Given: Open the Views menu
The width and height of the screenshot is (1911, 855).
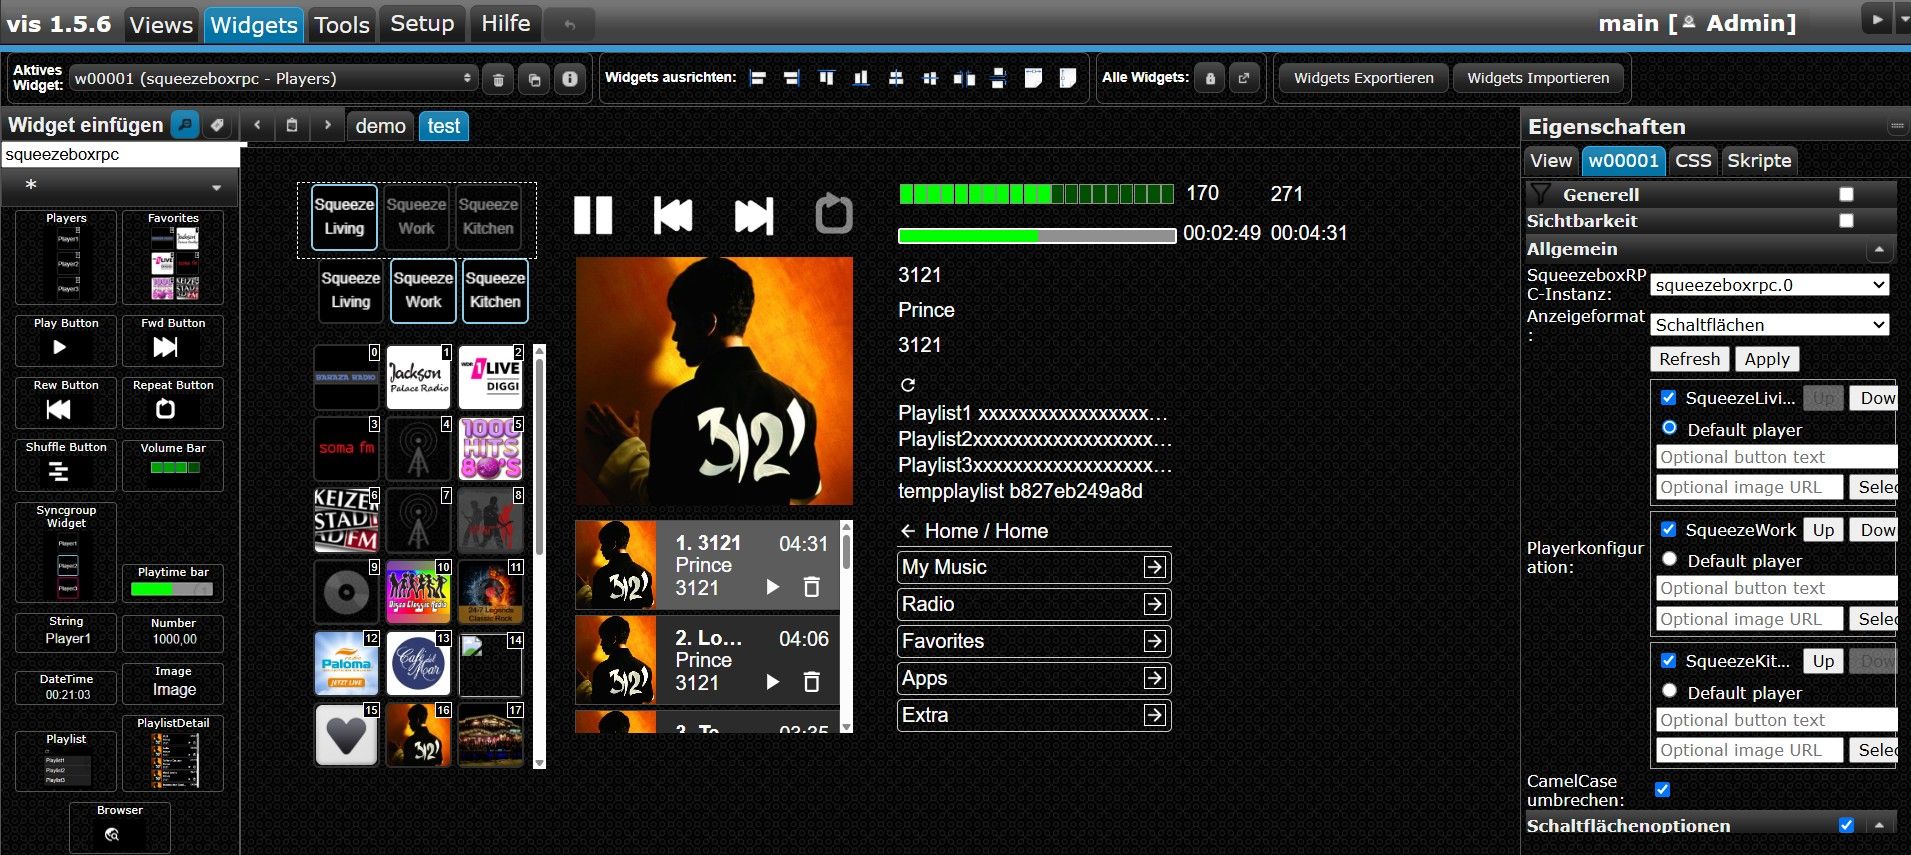Looking at the screenshot, I should [x=161, y=25].
